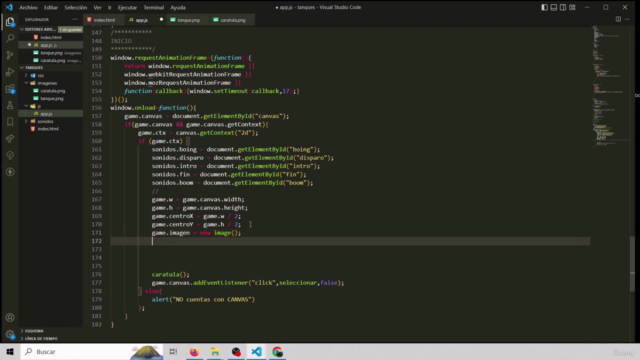Open the Source Control view
The width and height of the screenshot is (640, 360).
[x=10, y=55]
